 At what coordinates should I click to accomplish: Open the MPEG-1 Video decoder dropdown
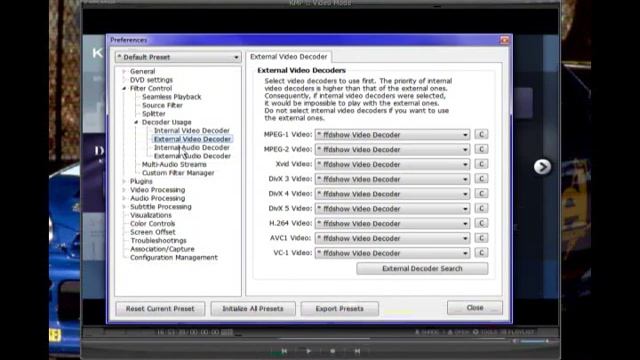click(x=392, y=135)
